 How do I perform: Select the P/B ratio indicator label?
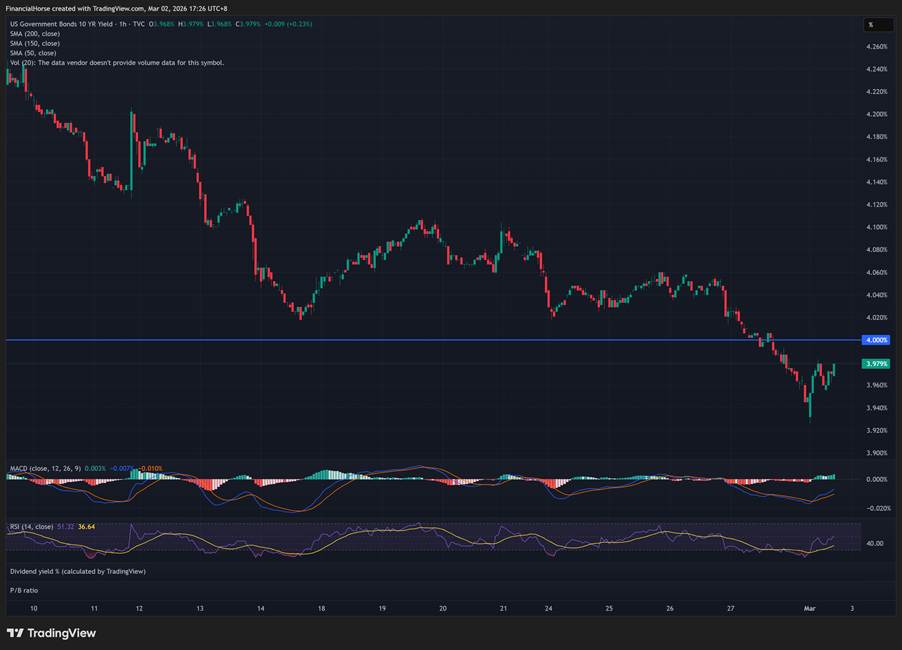(23, 590)
